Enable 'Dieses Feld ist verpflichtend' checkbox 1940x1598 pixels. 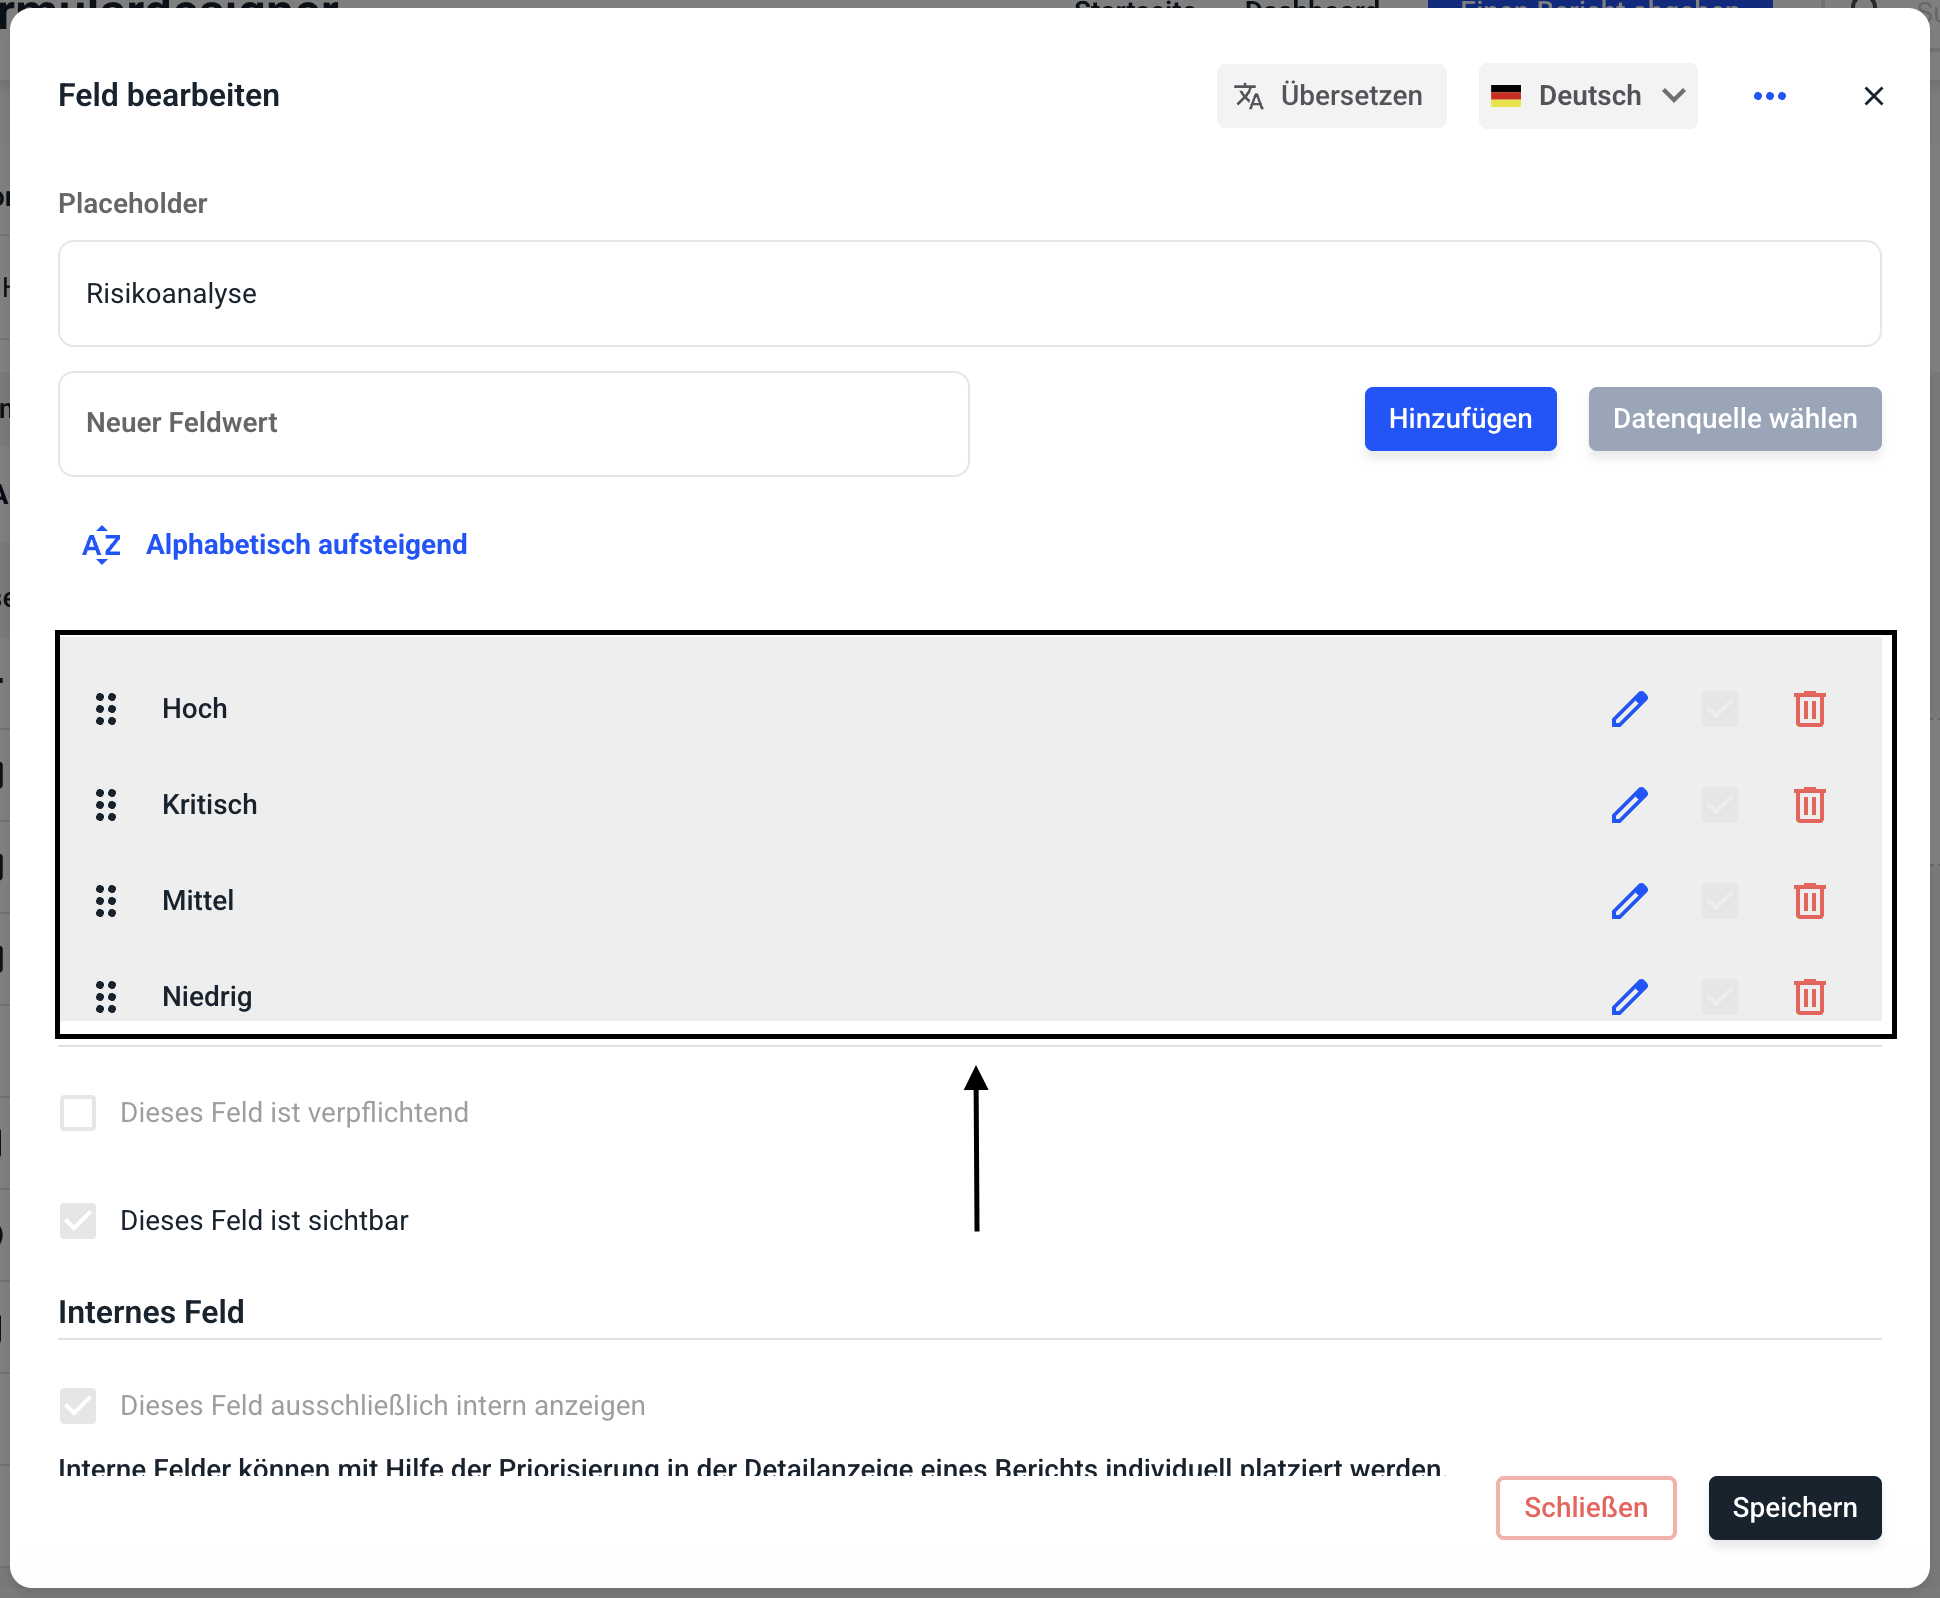click(78, 1113)
